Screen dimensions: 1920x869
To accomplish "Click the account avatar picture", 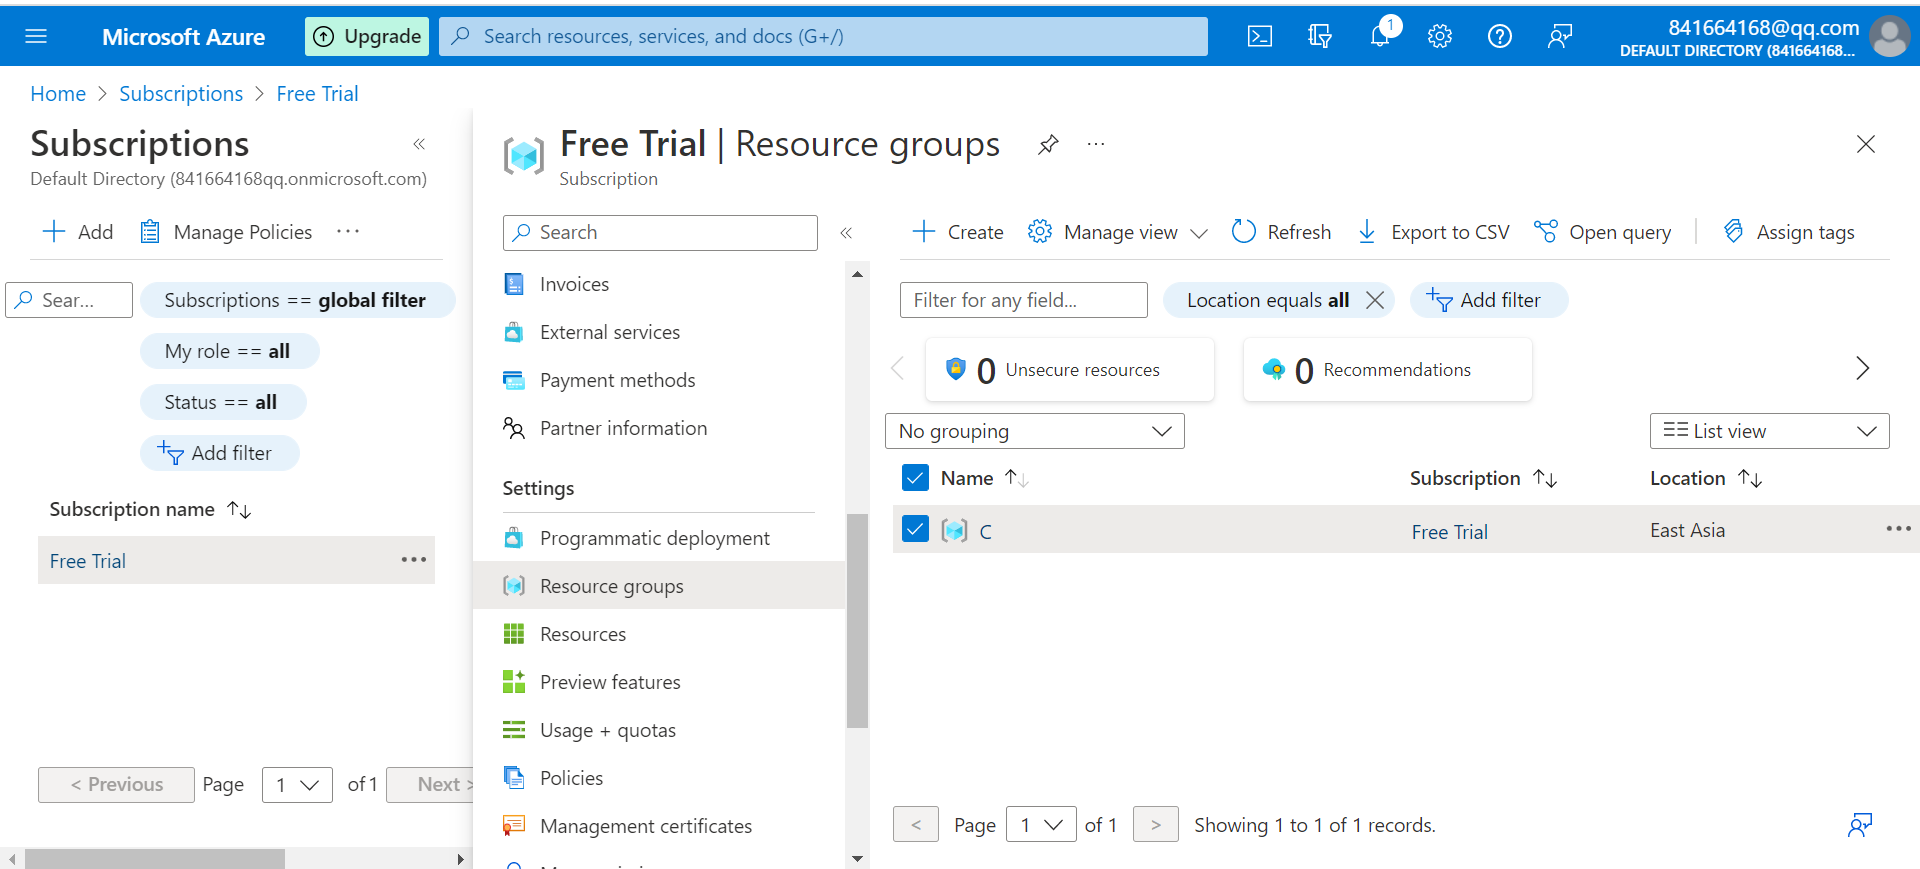I will pos(1889,36).
